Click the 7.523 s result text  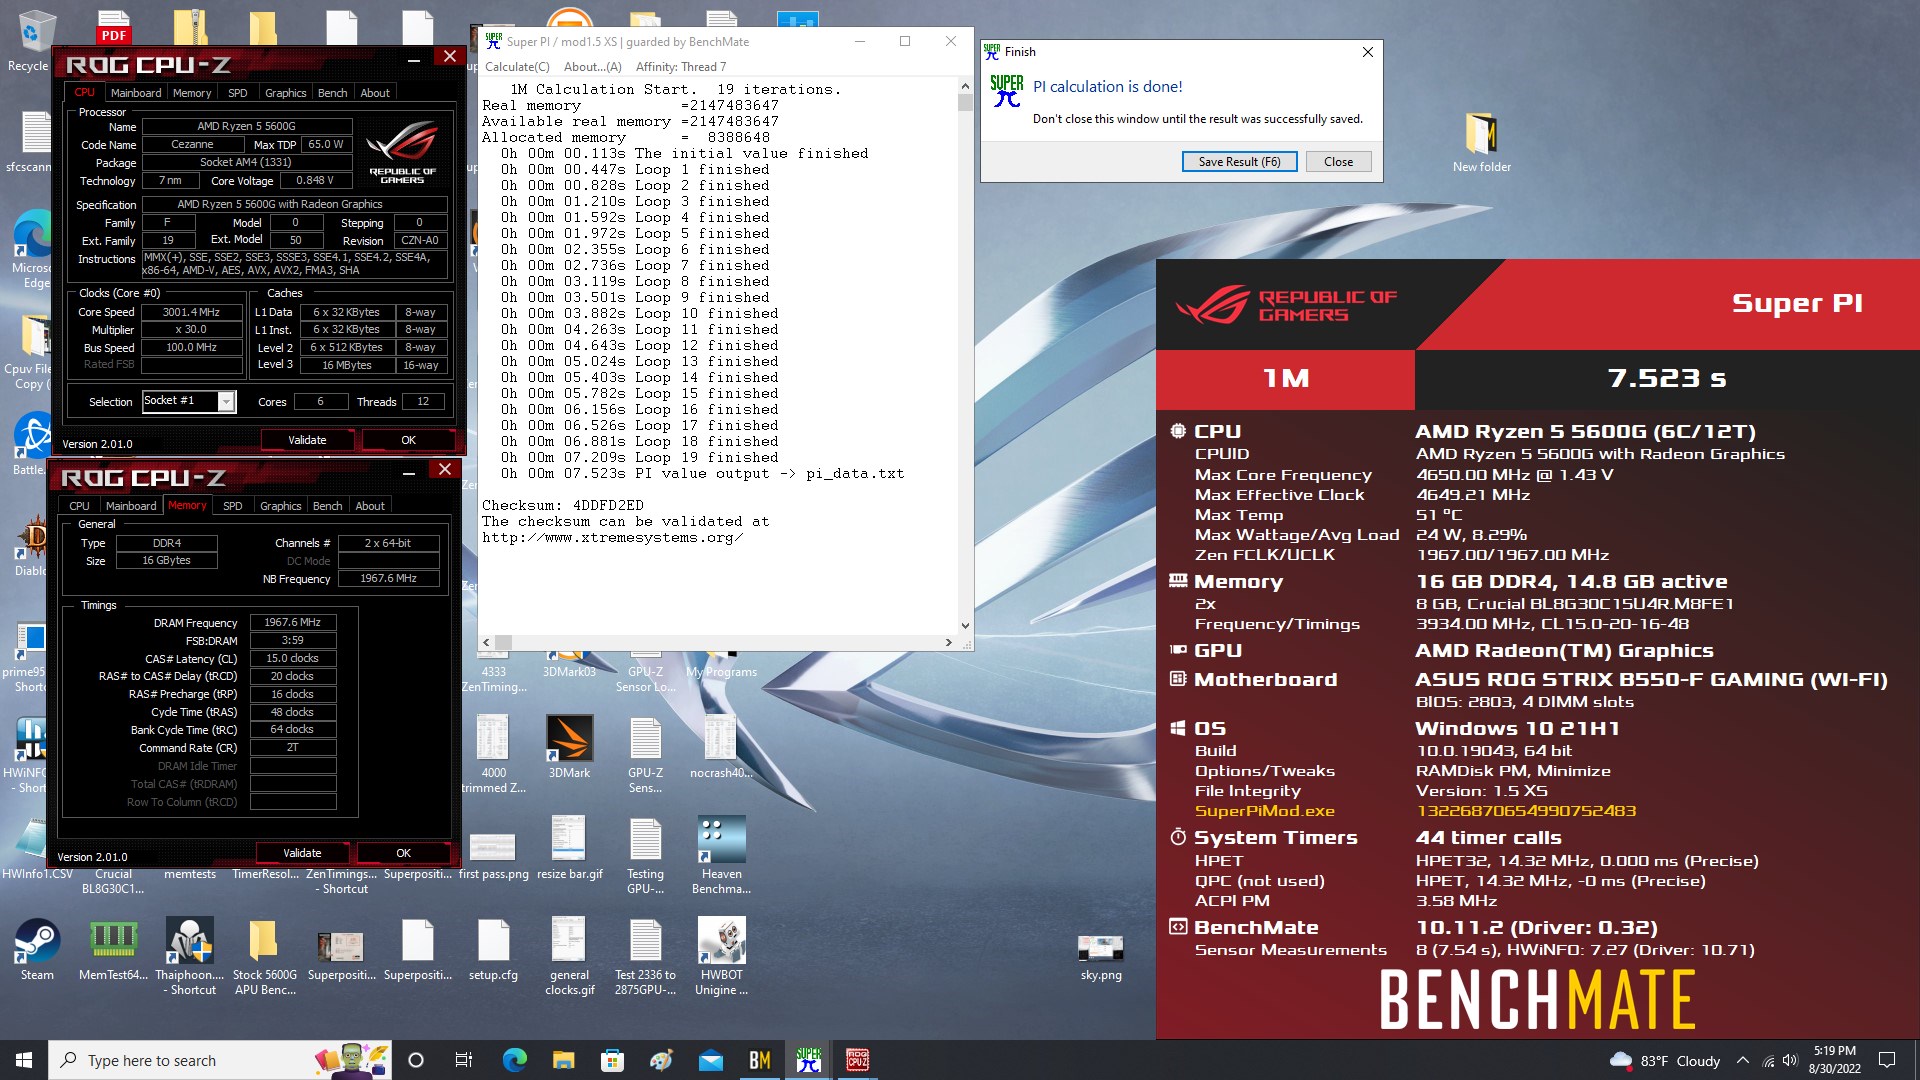pyautogui.click(x=1667, y=378)
